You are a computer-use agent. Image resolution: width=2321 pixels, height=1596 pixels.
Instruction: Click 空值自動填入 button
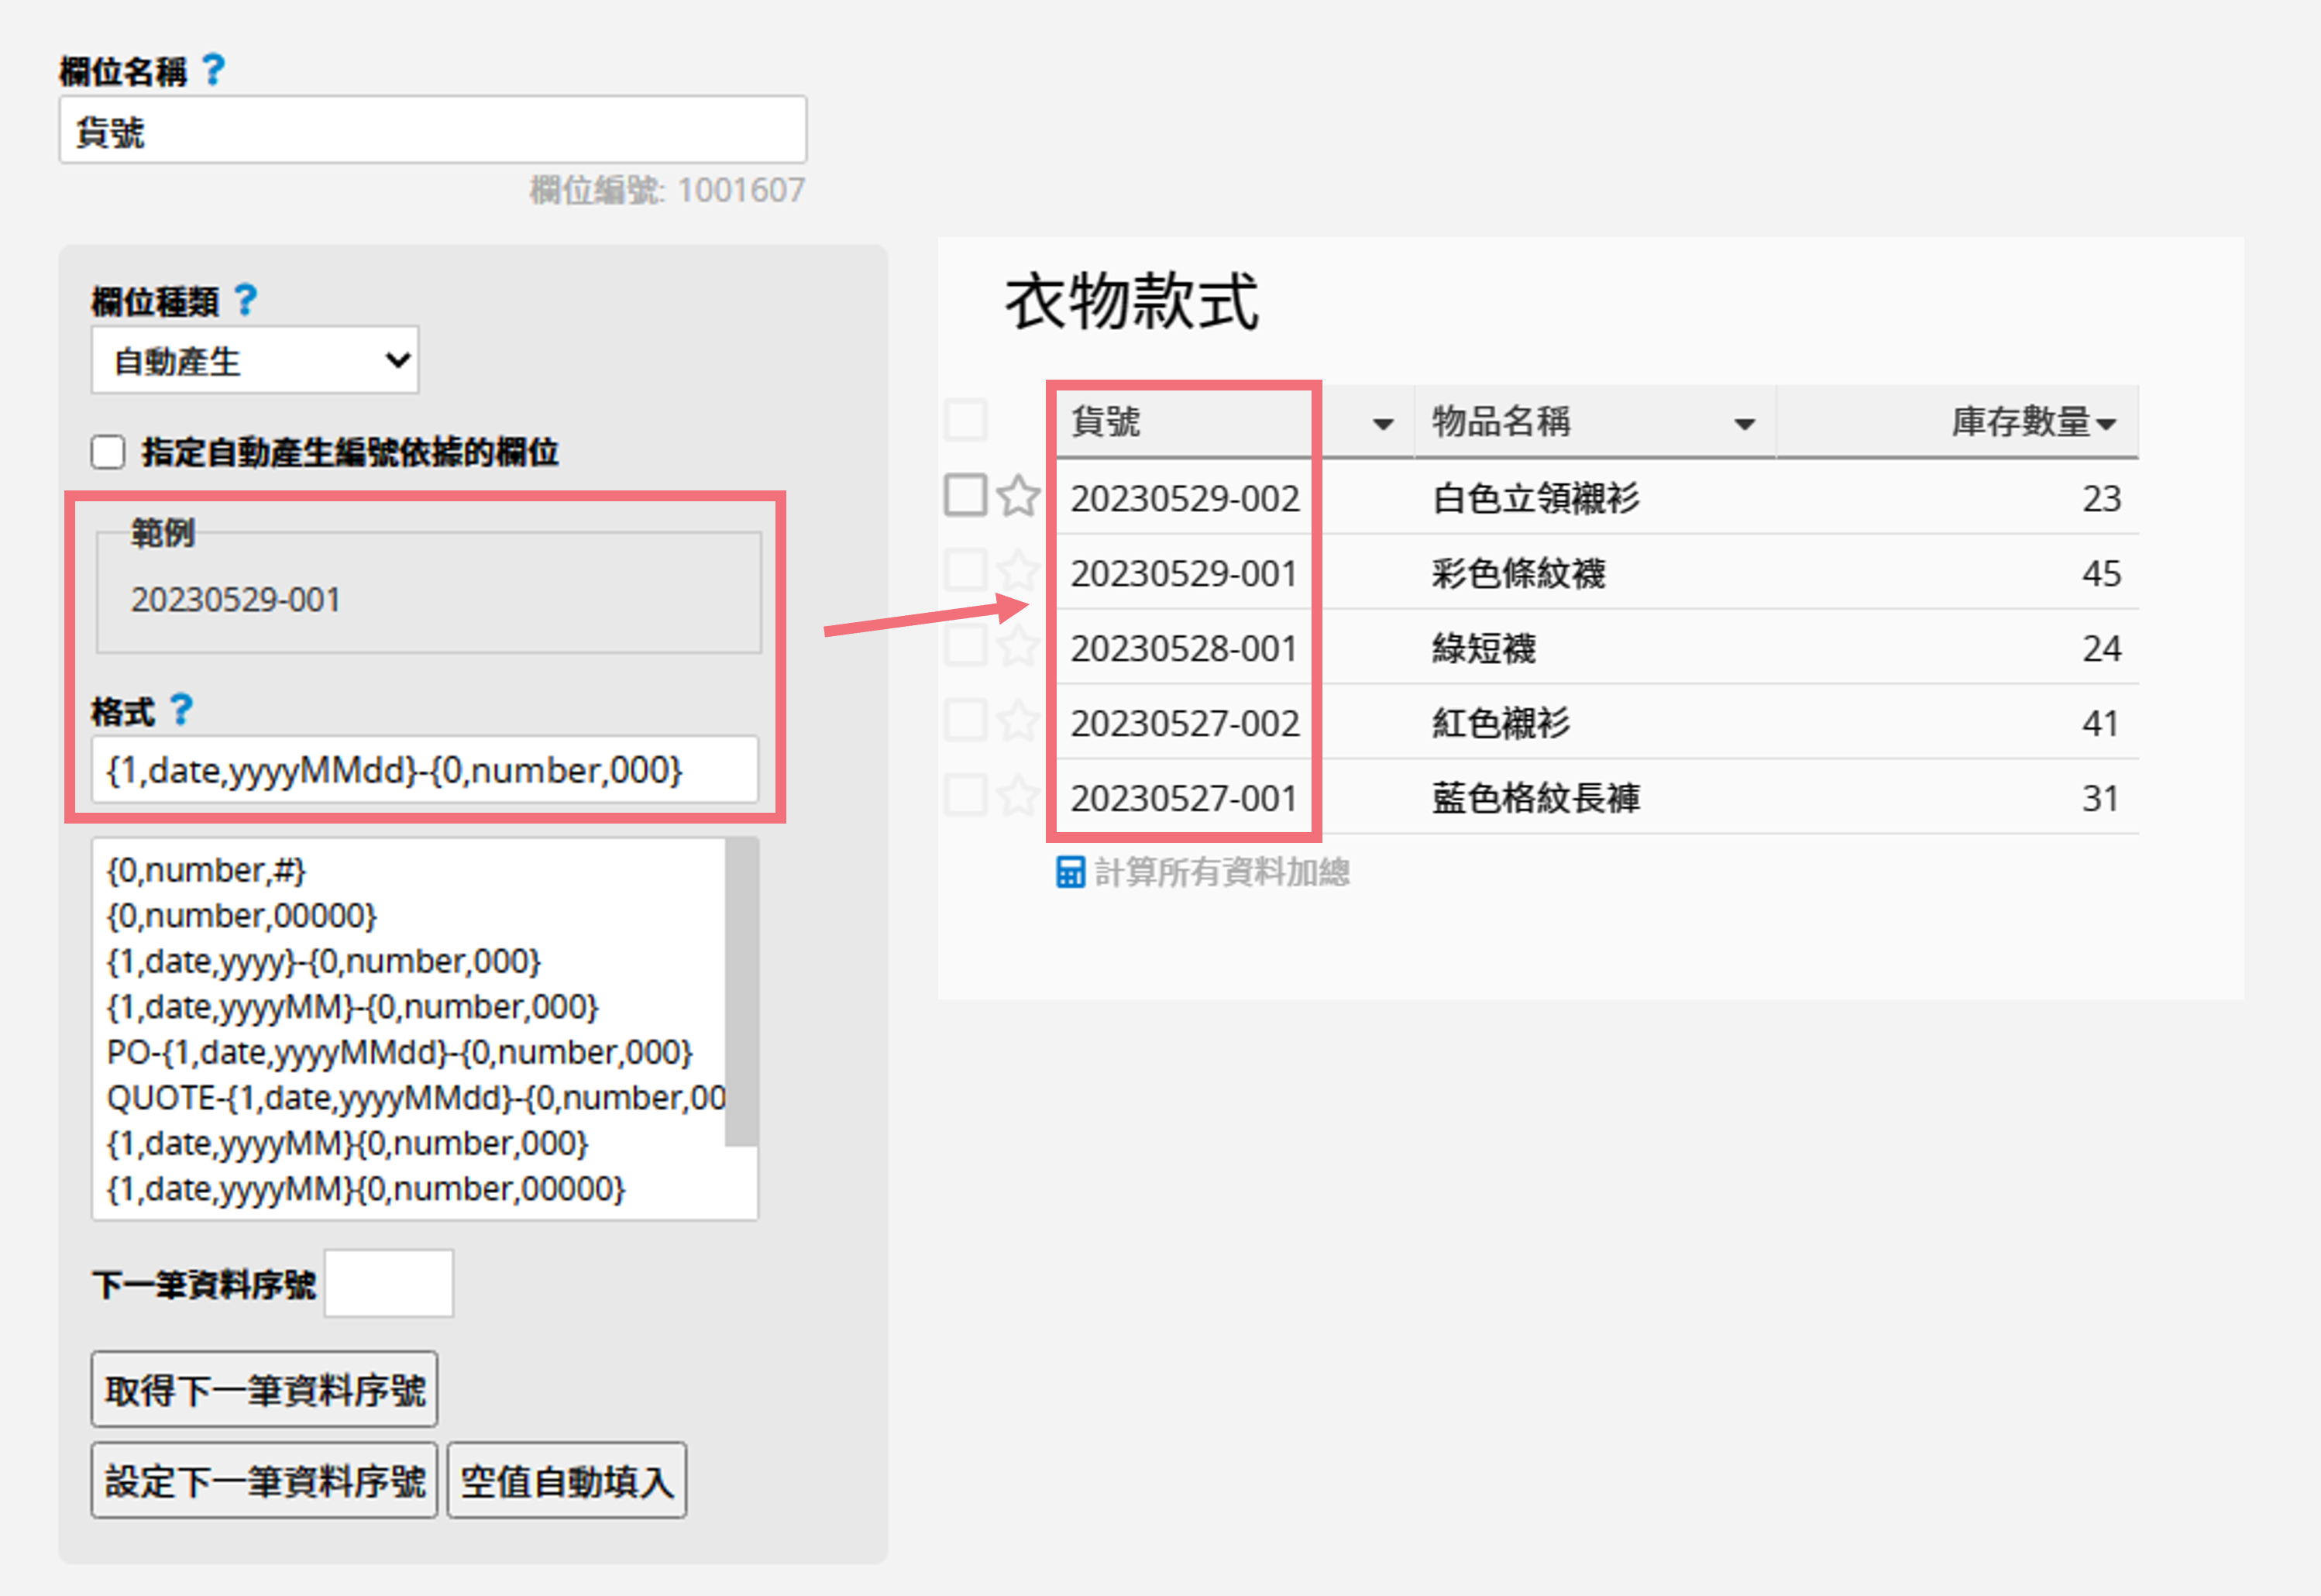coord(566,1481)
